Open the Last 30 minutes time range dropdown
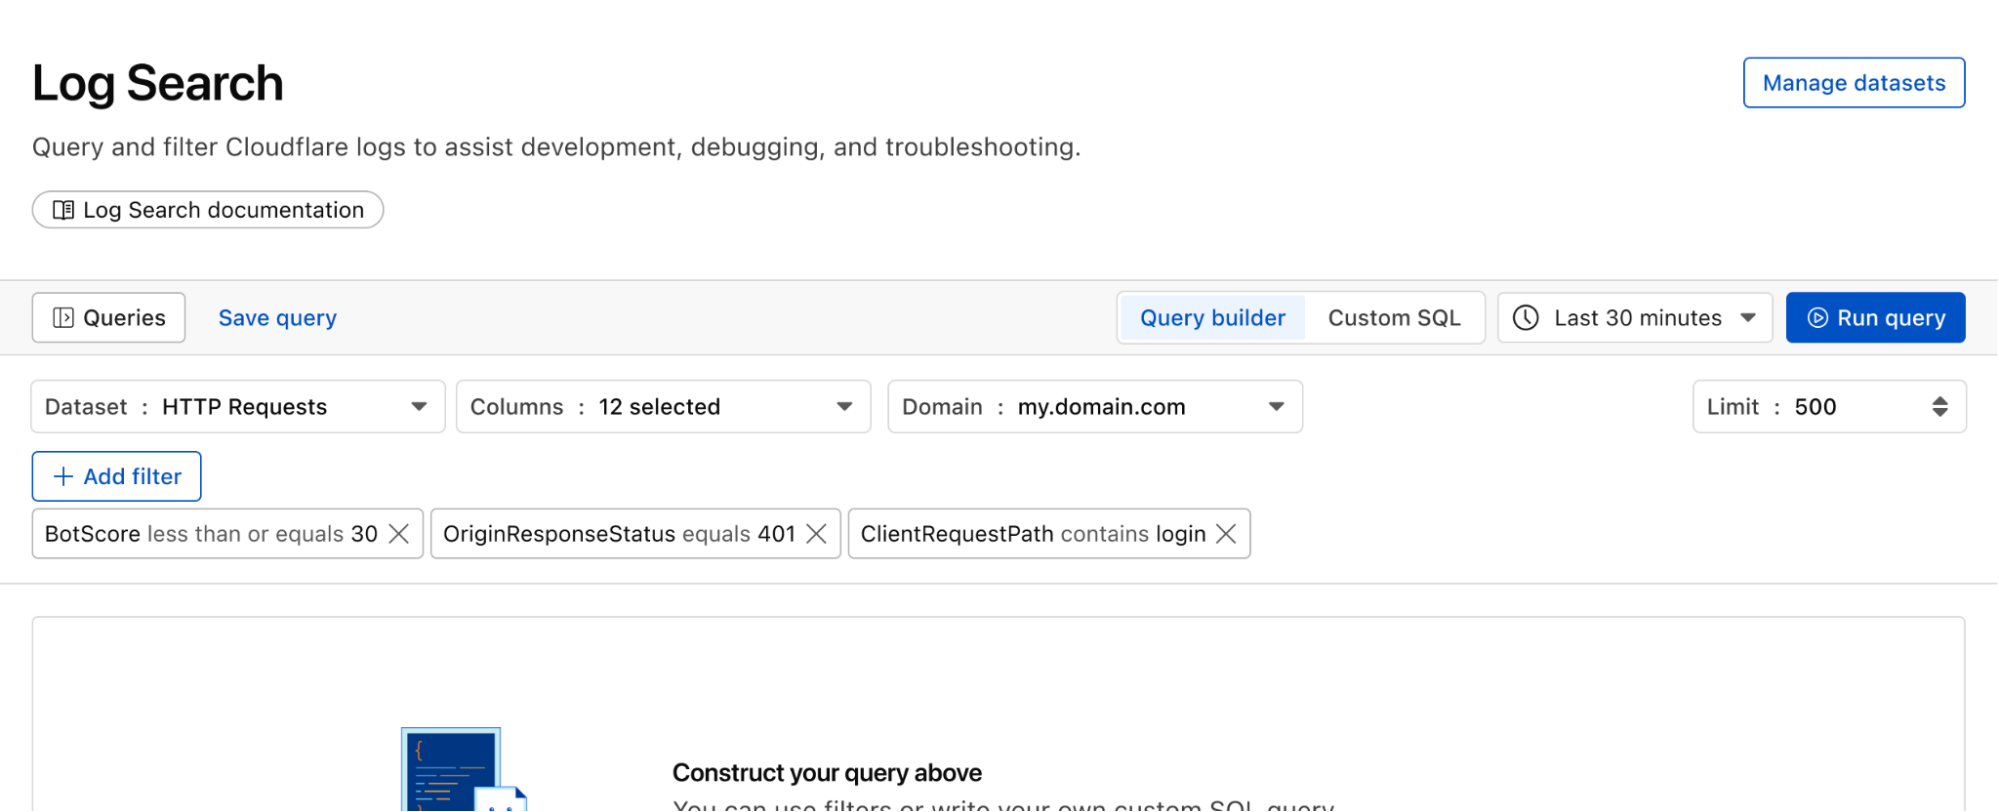The width and height of the screenshot is (1999, 812). (1634, 318)
